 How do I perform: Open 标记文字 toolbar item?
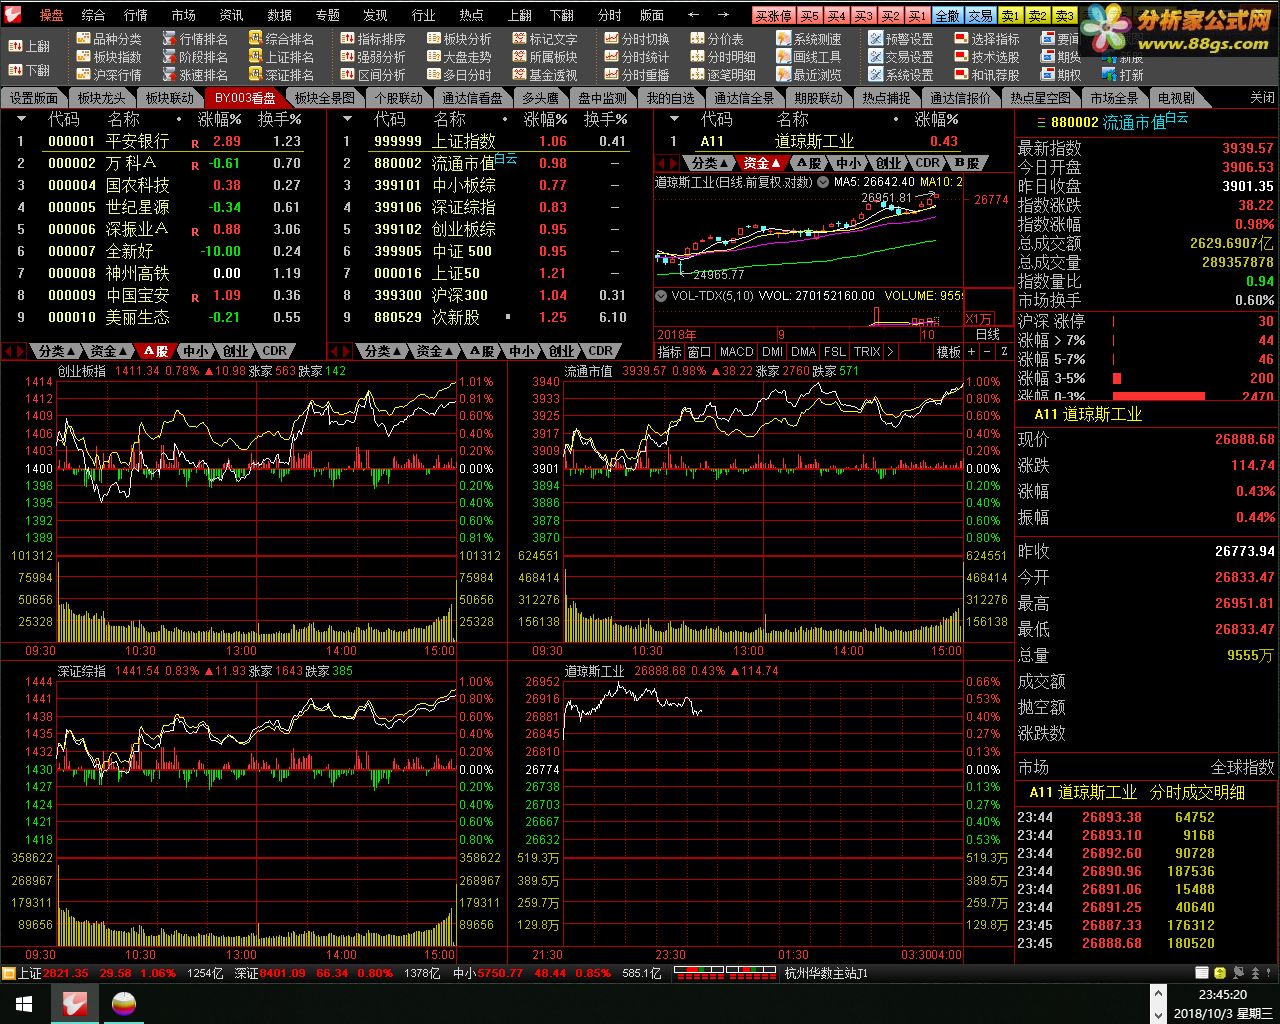tap(545, 39)
